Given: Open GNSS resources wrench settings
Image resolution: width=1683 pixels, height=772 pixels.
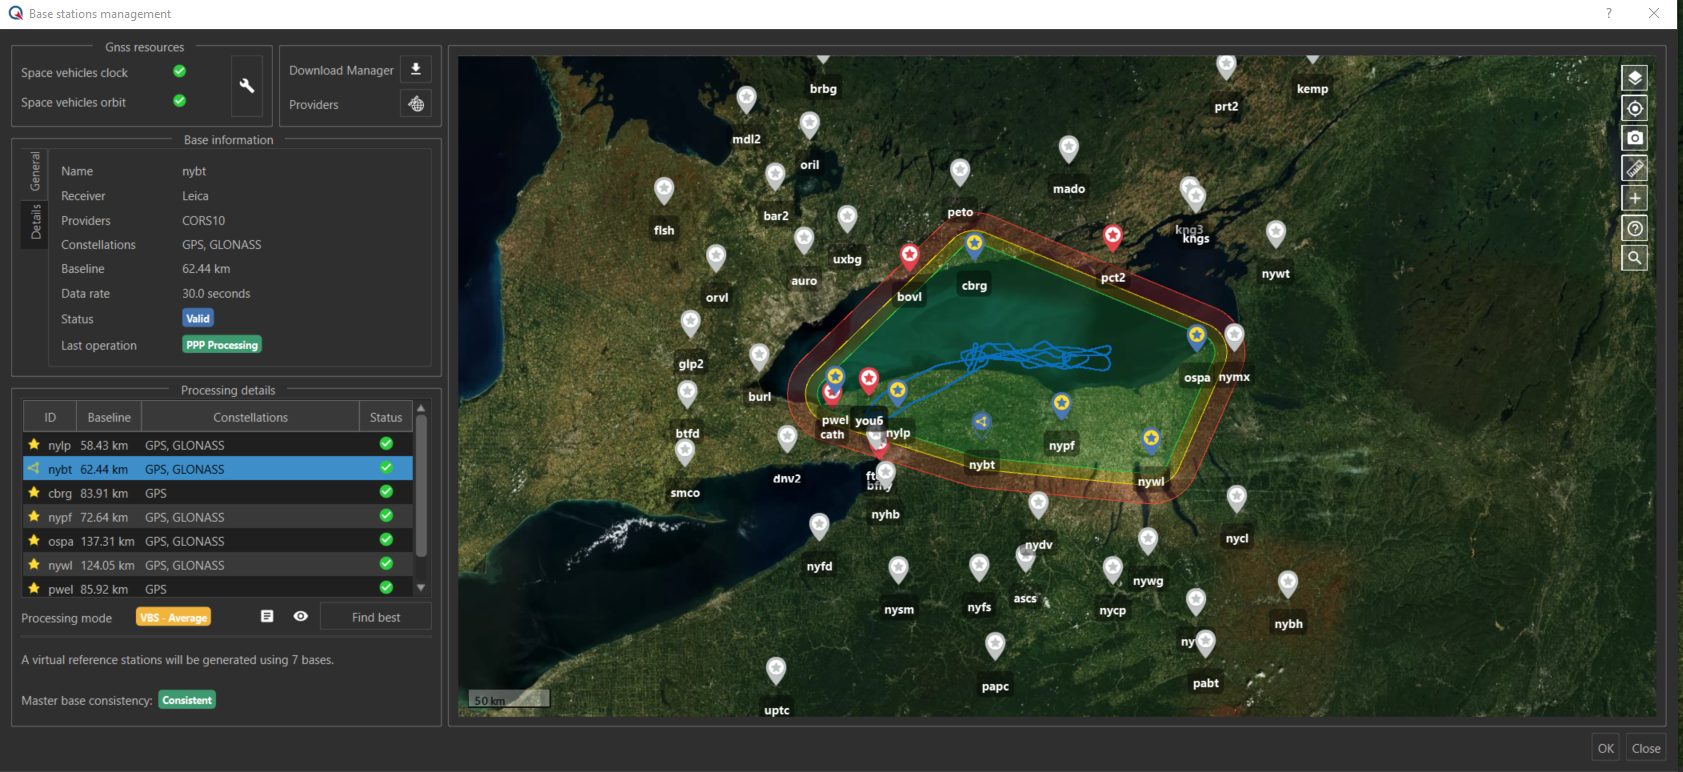Looking at the screenshot, I should tap(247, 86).
